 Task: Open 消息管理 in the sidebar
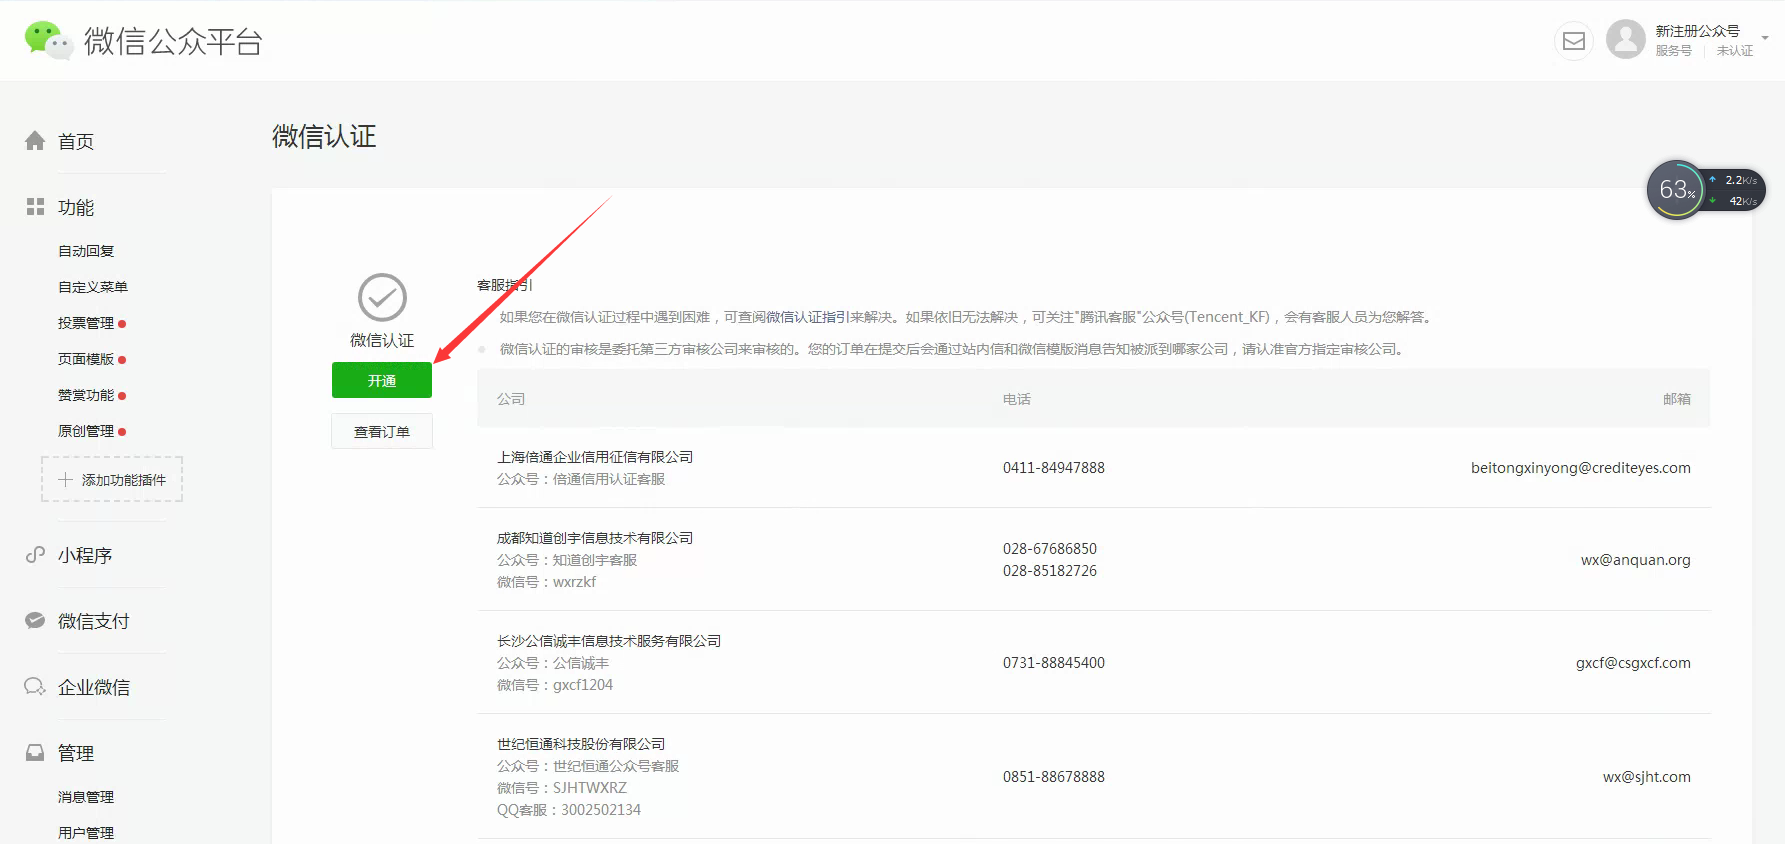[x=86, y=797]
